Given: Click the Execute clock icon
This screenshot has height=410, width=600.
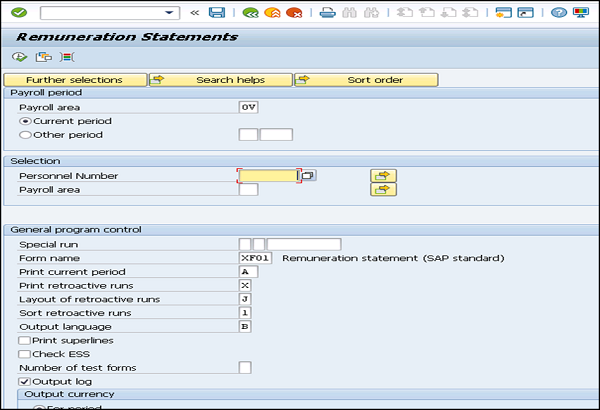Looking at the screenshot, I should click(x=19, y=57).
